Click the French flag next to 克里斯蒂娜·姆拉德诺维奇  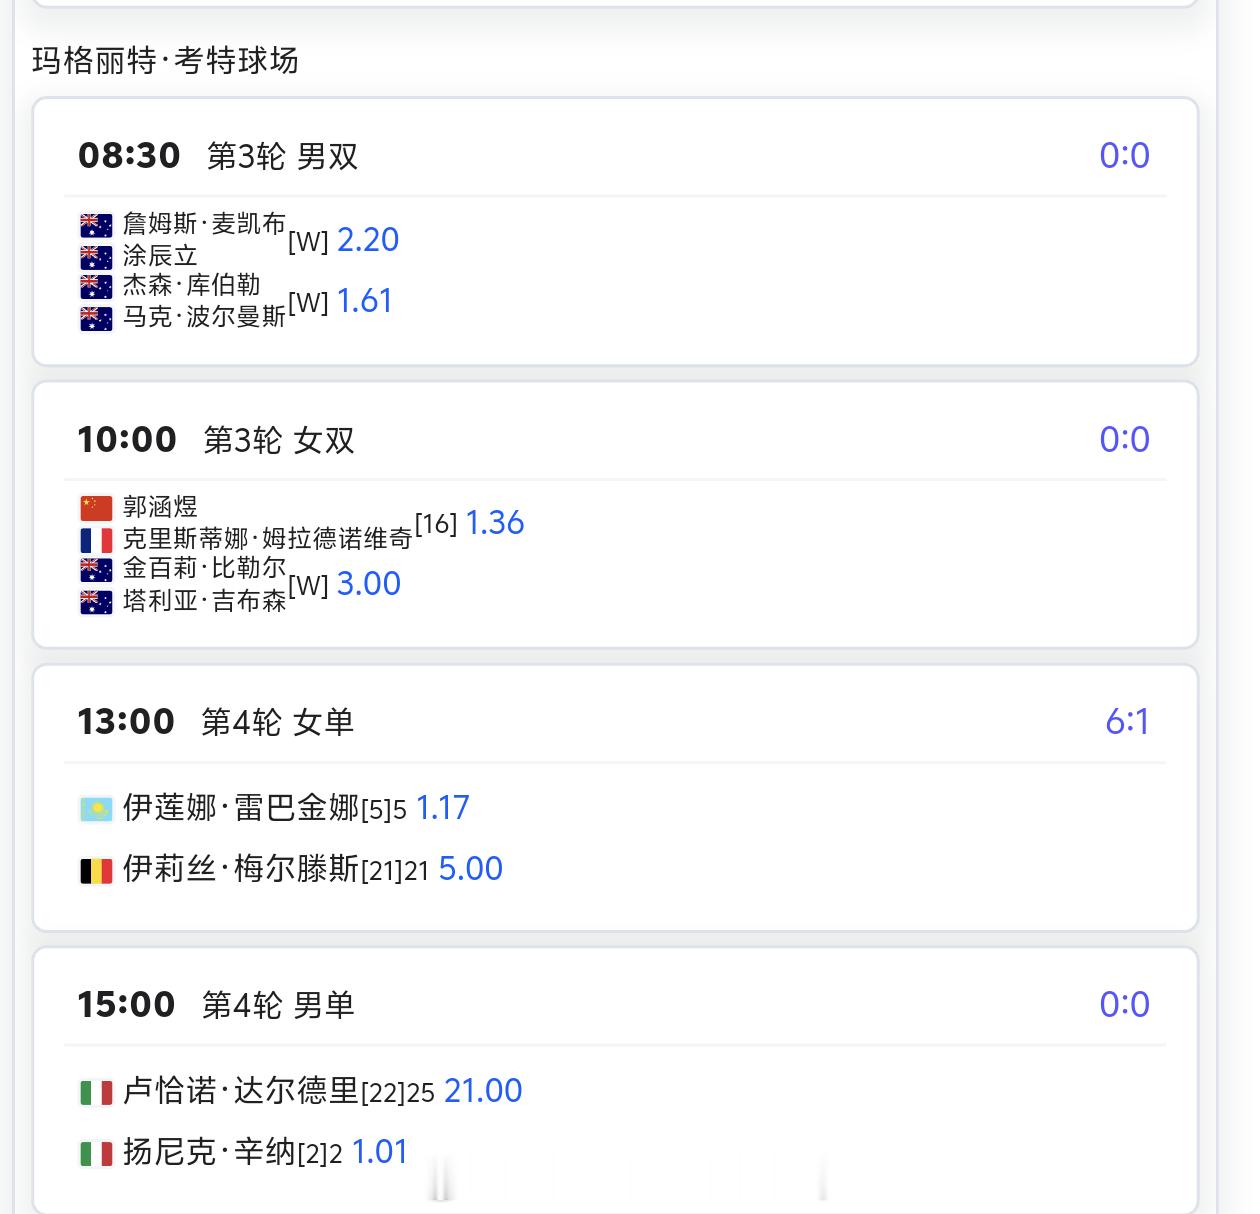(96, 538)
